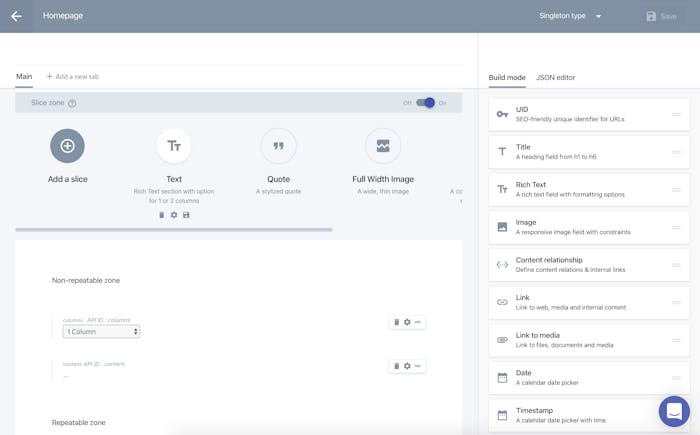
Task: Click 'SEO-friendly unique identifier for URLs' text
Action: 570,119
